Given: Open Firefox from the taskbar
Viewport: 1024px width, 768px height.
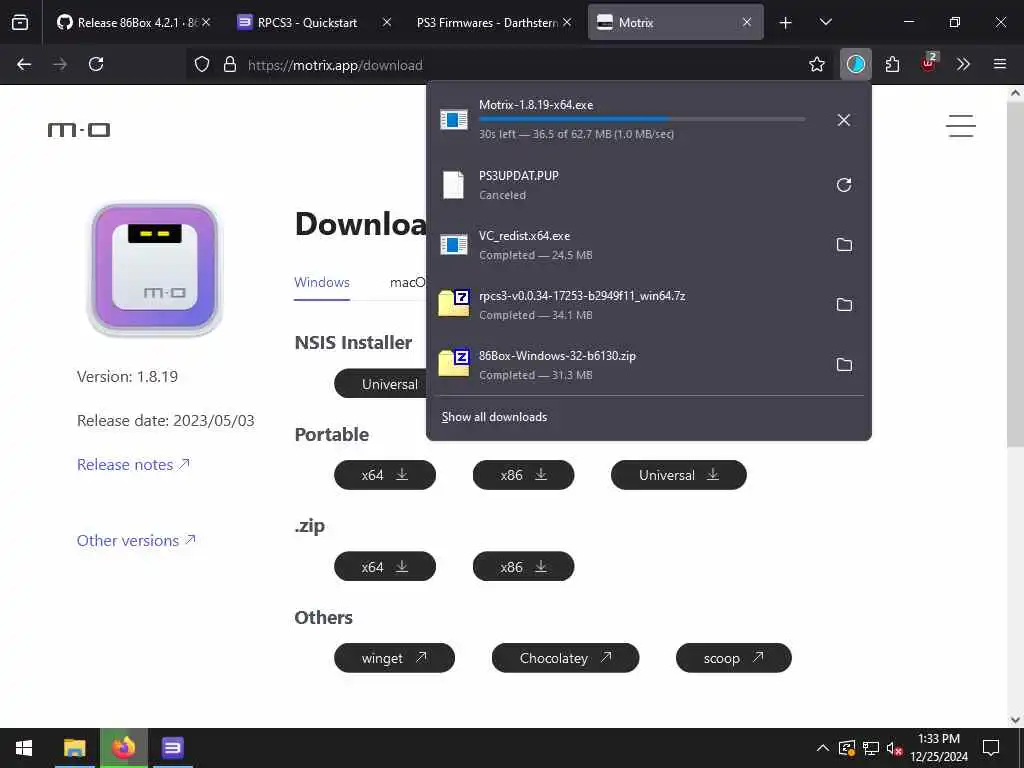Looking at the screenshot, I should (x=123, y=748).
